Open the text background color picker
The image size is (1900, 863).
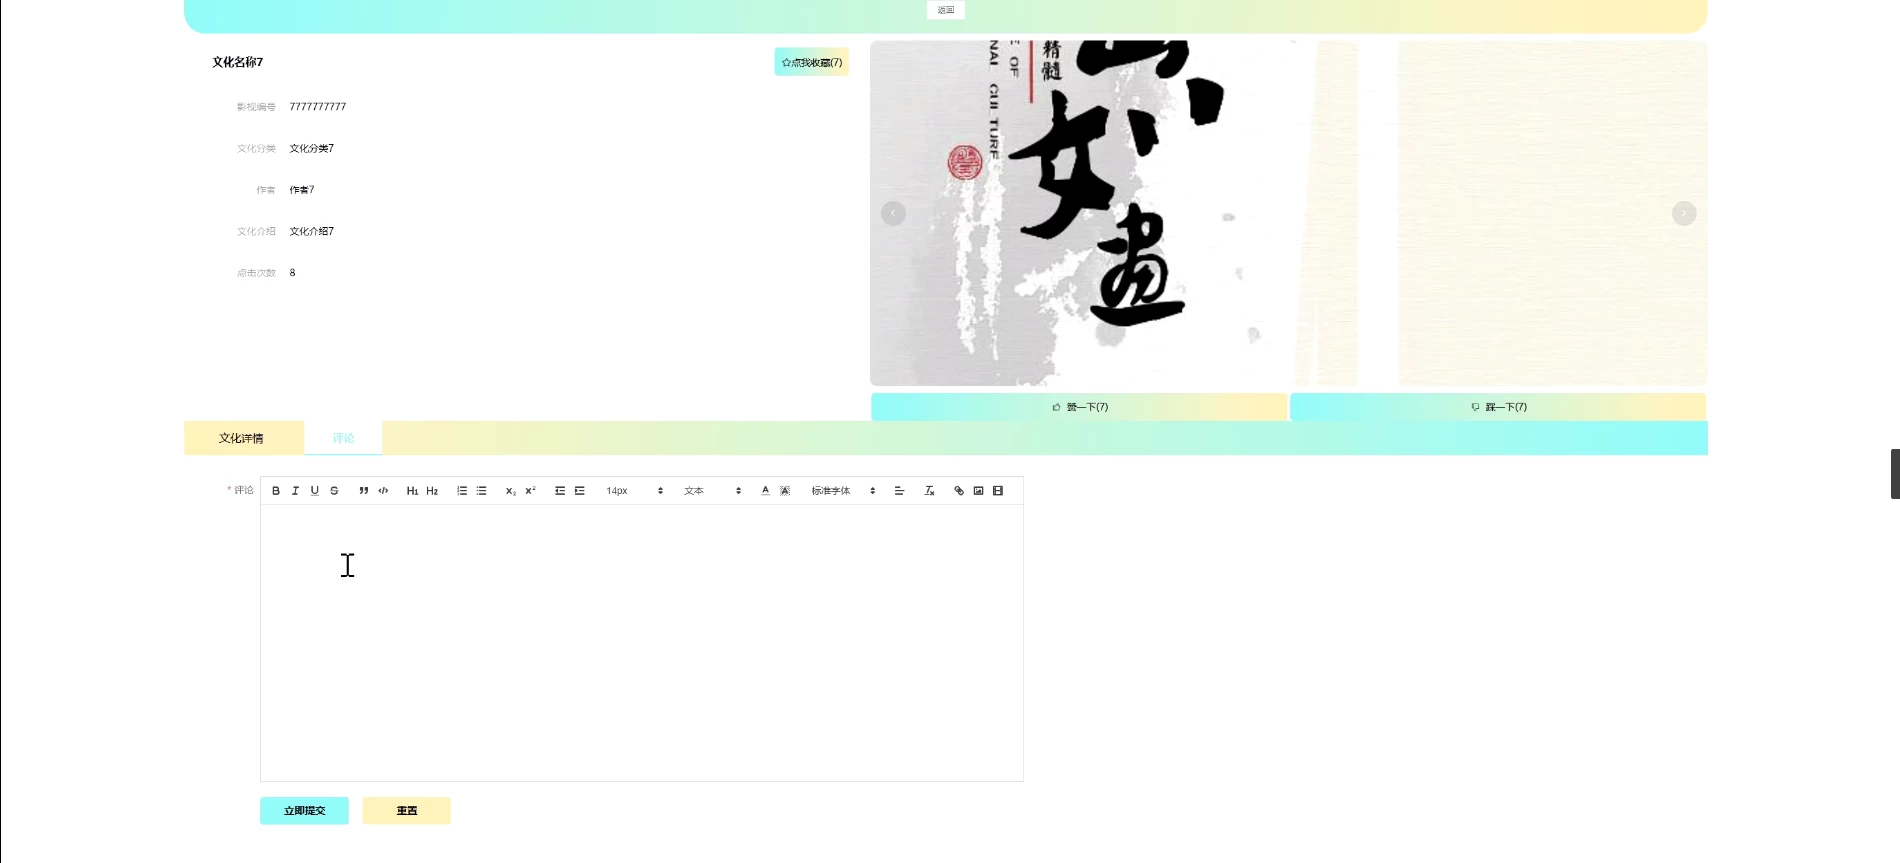coord(785,491)
